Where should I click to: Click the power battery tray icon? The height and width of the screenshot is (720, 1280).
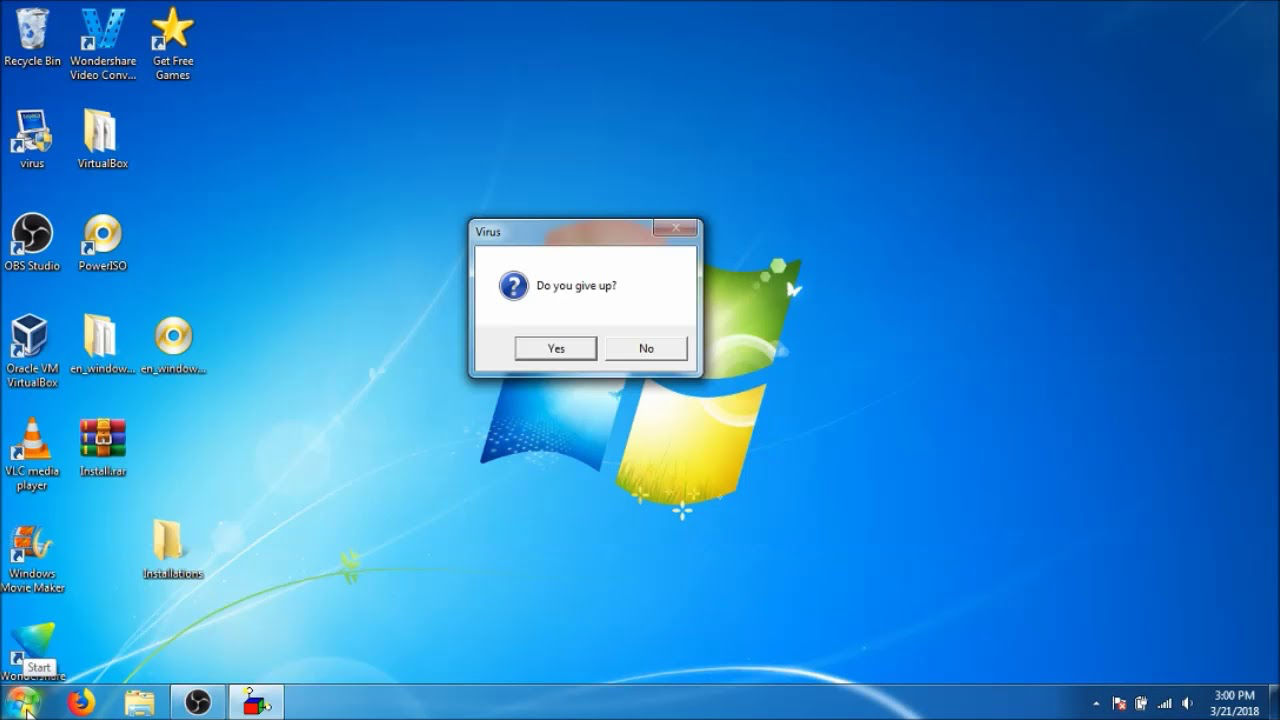pos(1141,704)
